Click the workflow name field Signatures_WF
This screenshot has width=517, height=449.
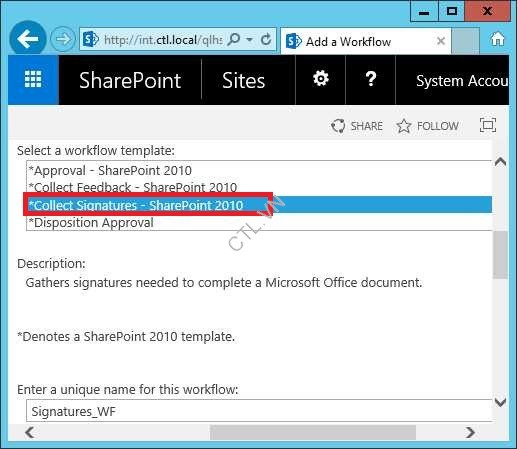[259, 411]
